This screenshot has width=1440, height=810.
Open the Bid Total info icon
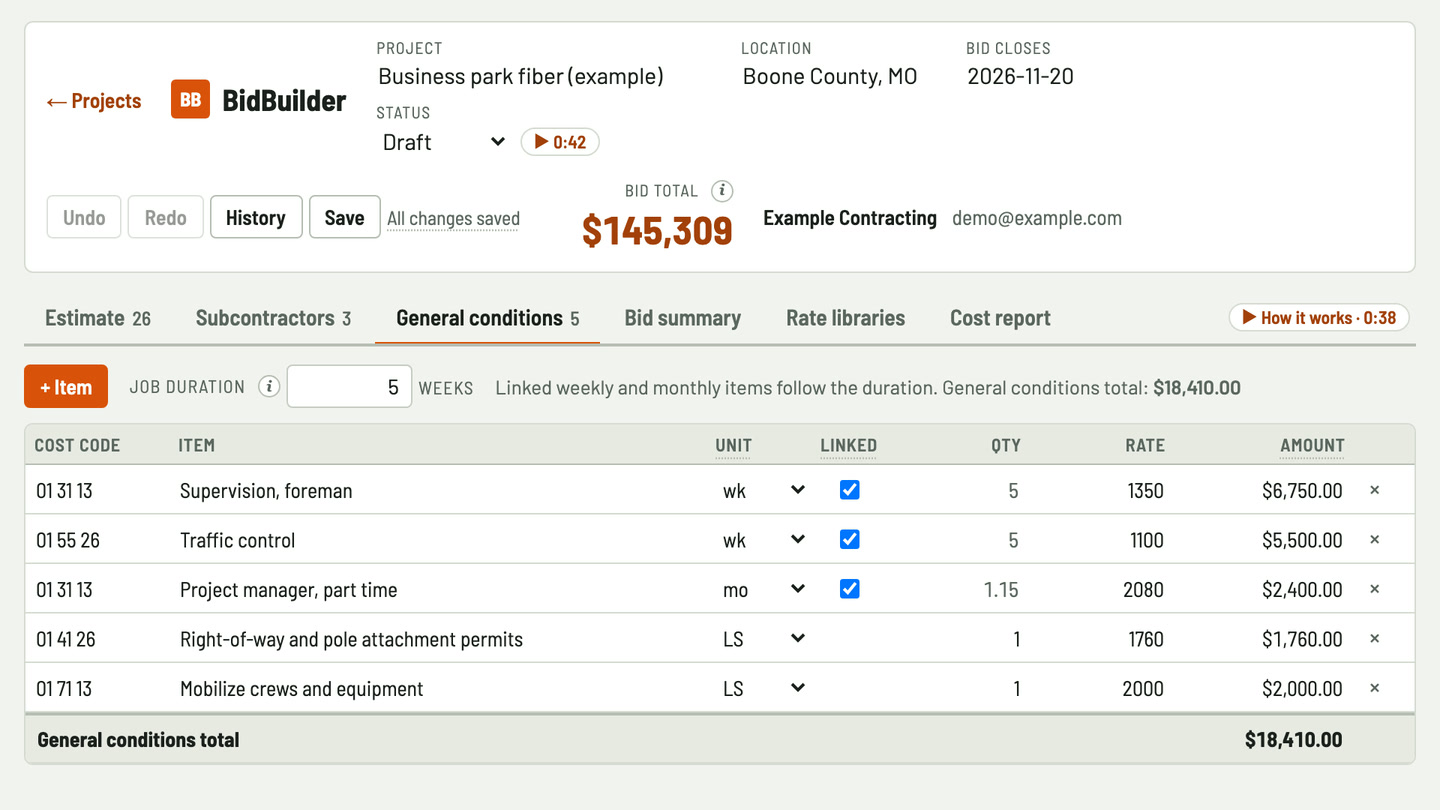tap(722, 190)
